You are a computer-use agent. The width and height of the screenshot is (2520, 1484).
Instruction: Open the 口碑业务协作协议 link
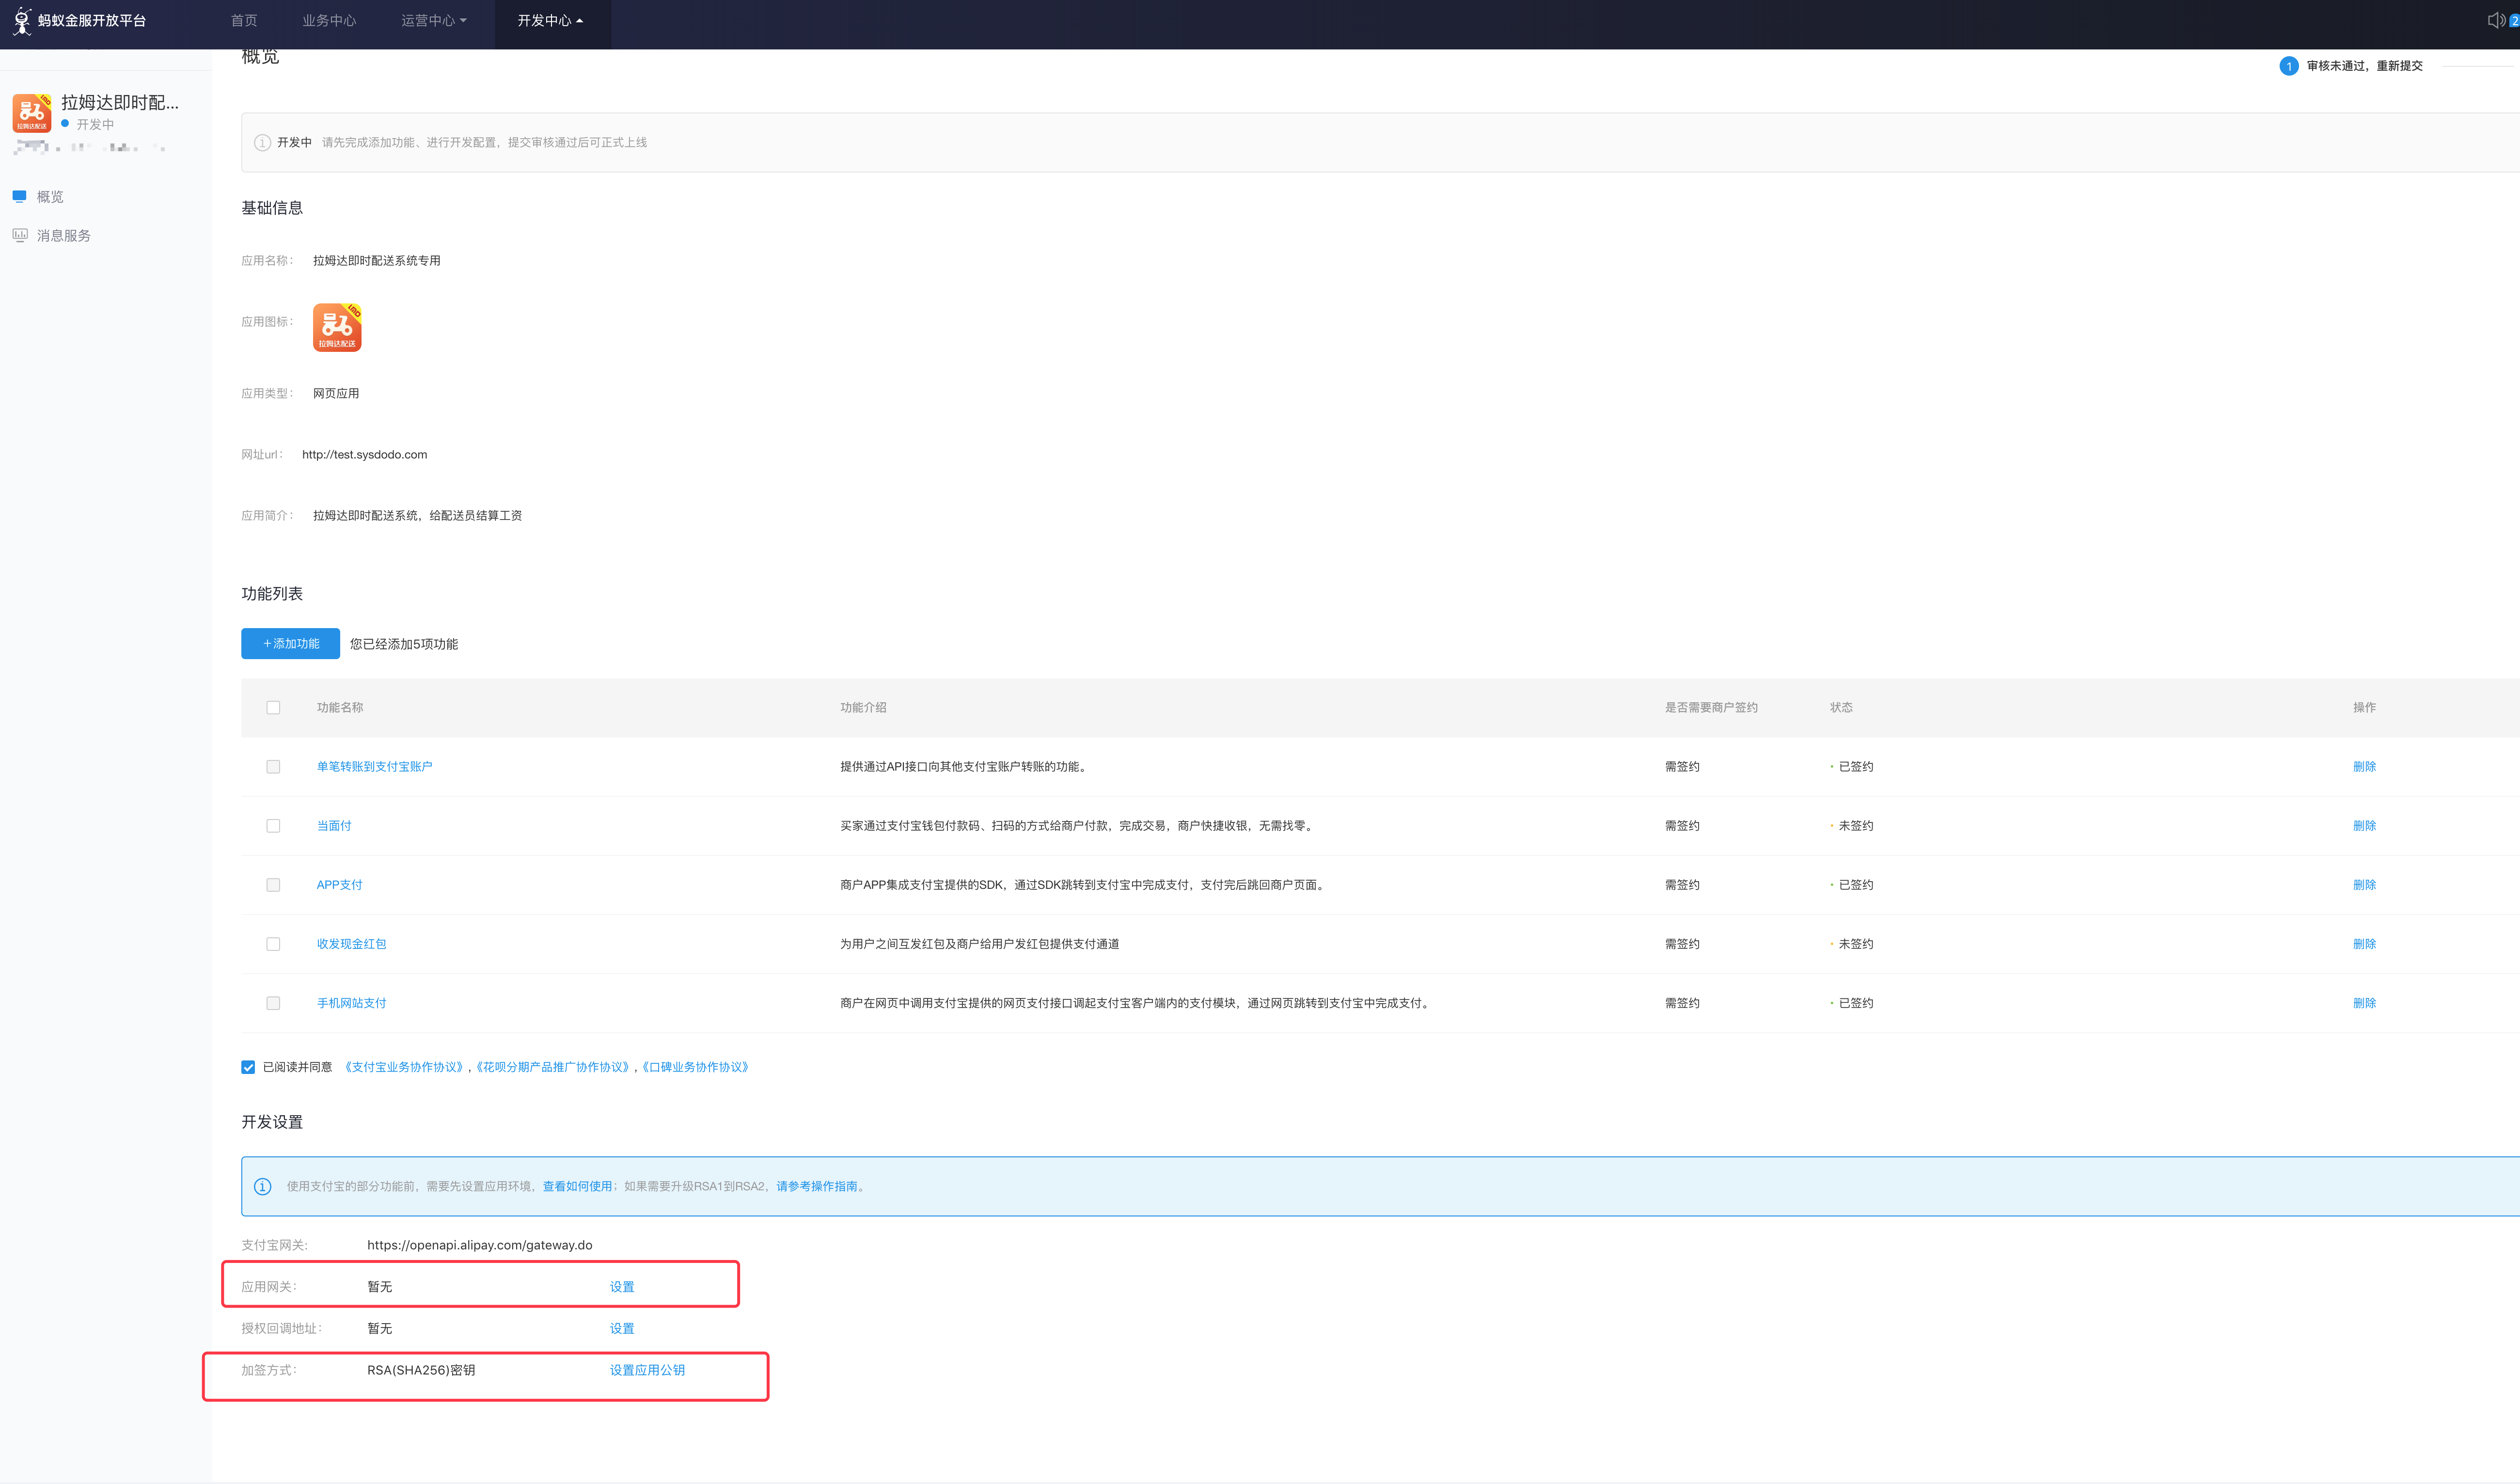tap(695, 1067)
